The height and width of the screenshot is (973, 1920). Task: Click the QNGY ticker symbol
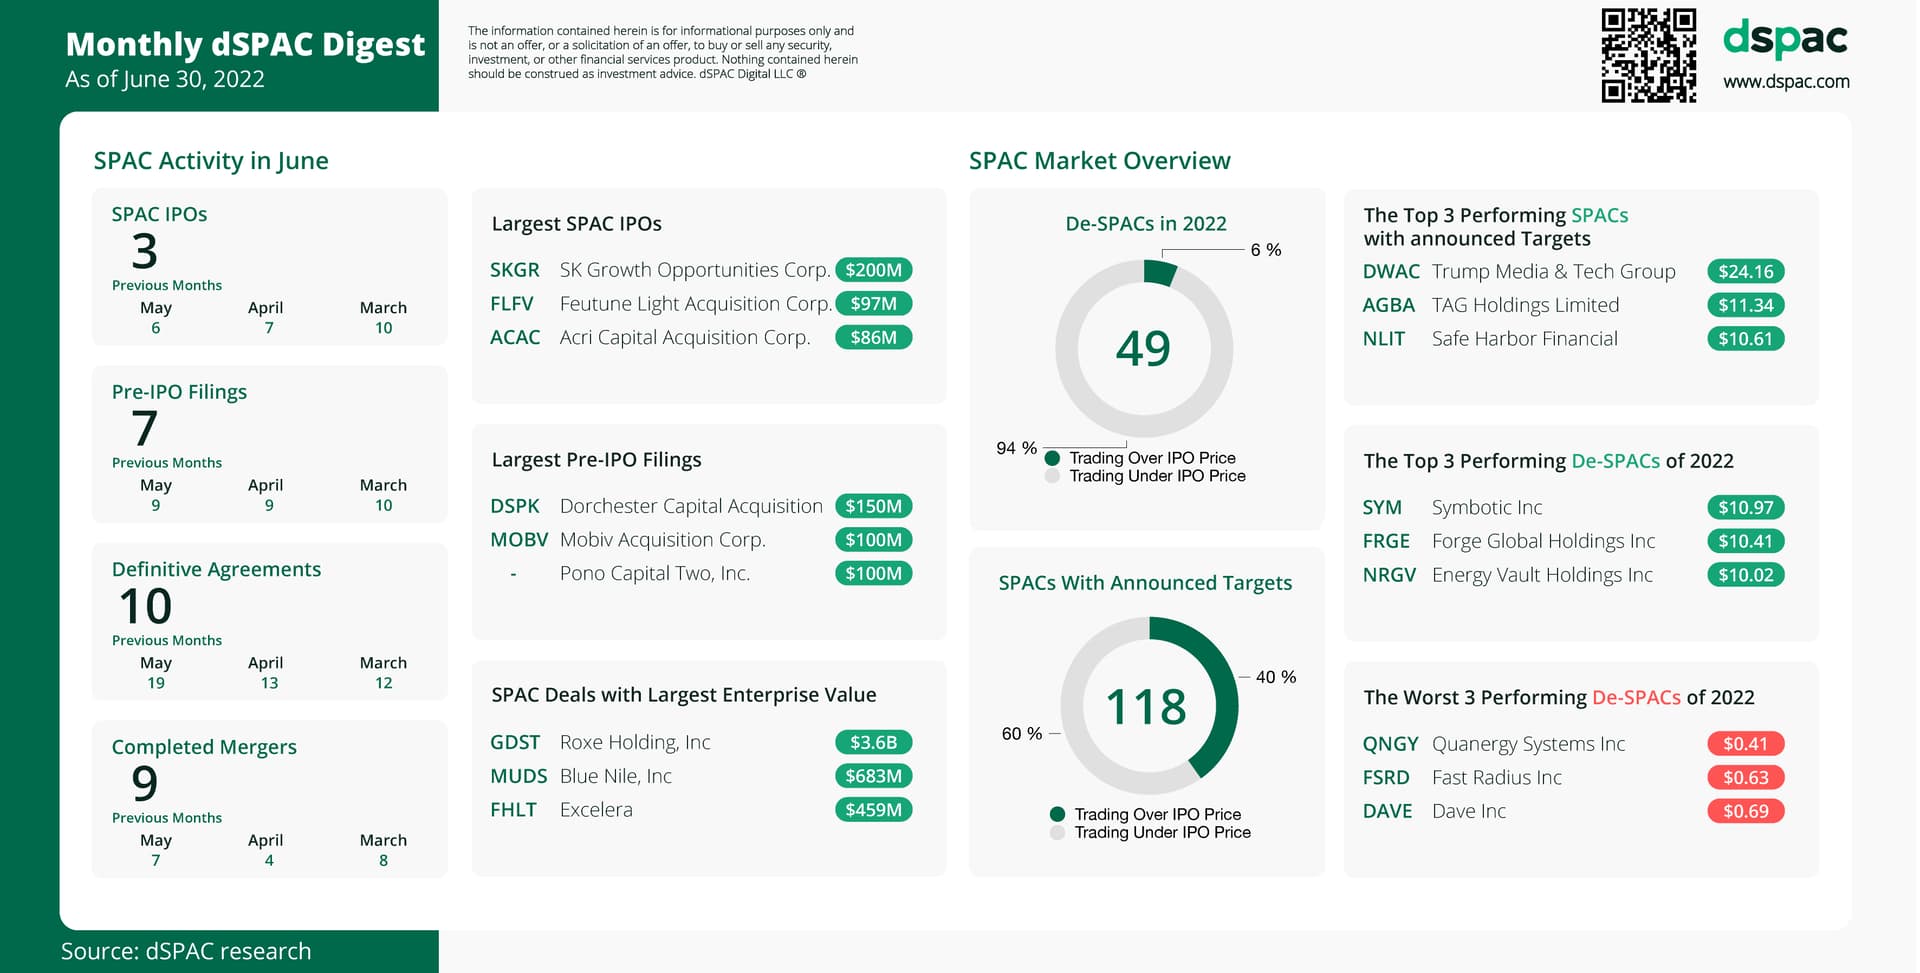pyautogui.click(x=1390, y=744)
